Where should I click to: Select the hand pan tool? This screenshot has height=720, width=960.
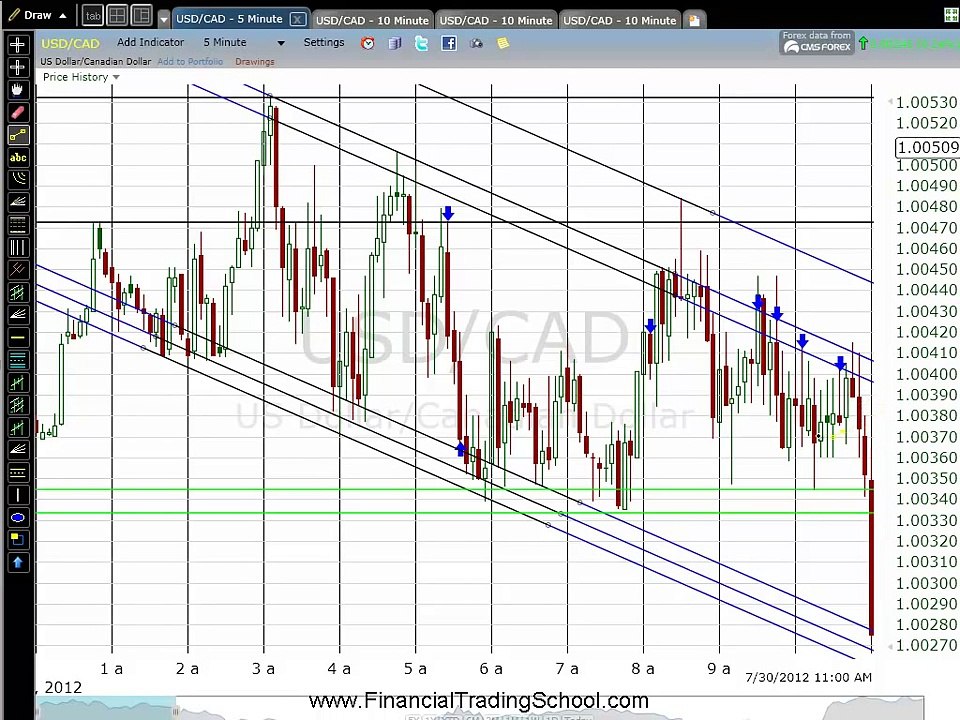pyautogui.click(x=18, y=90)
